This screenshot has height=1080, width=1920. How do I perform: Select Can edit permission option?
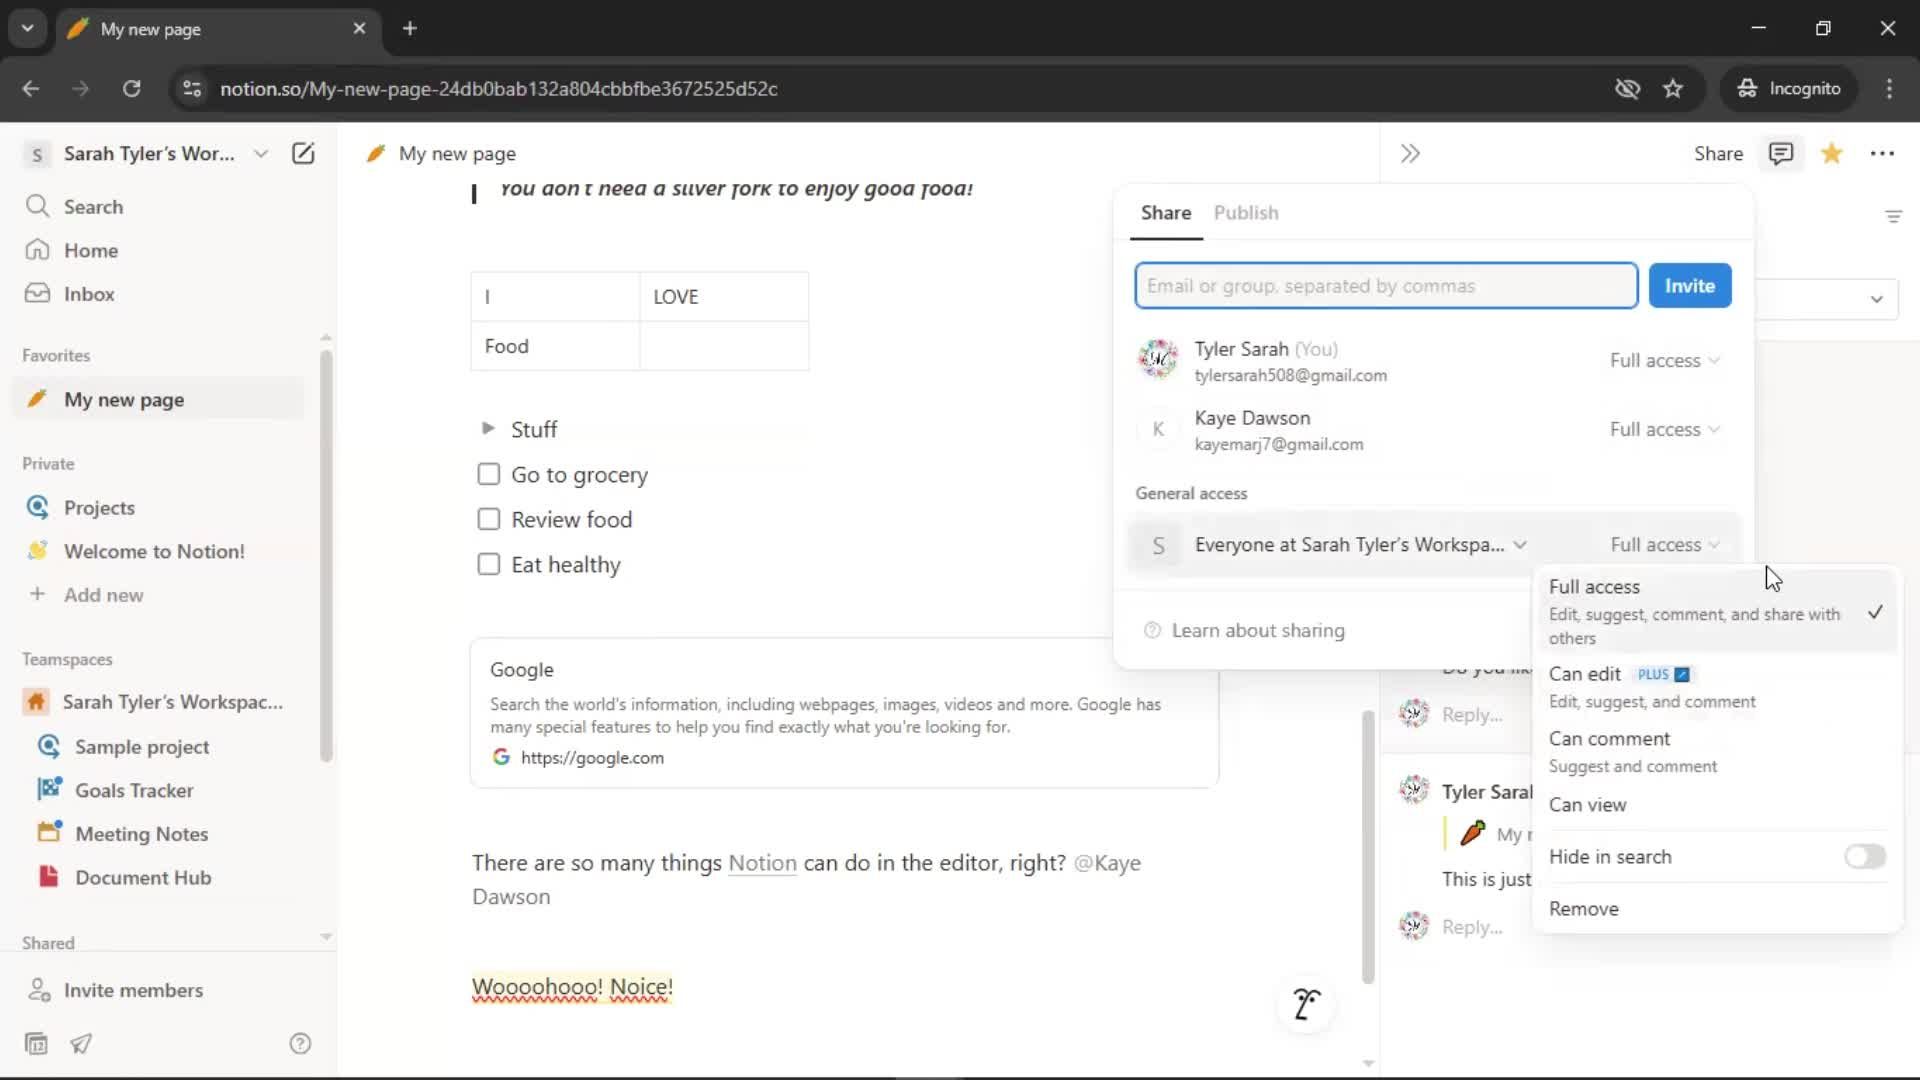point(1716,687)
